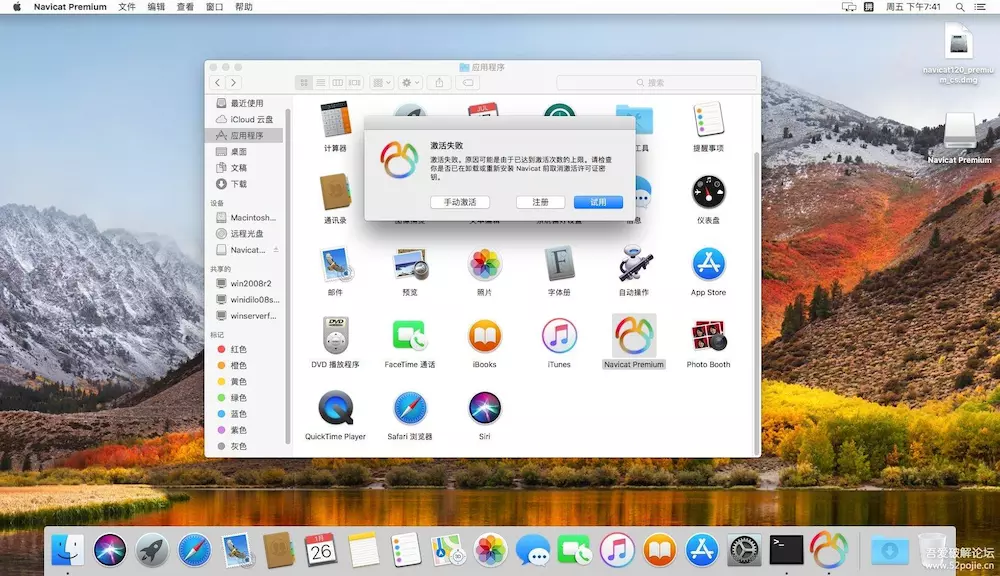Click the blue 试用 trial button
1000x576 pixels.
(x=598, y=202)
